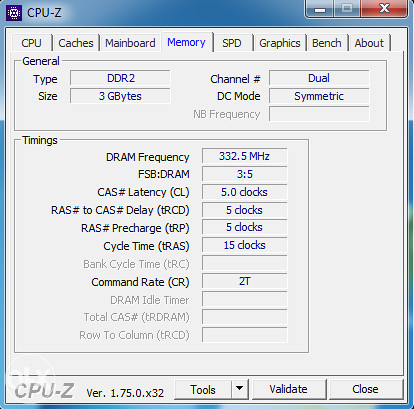Click the CAS# Latency (CL) label
Viewport: 414px width, 409px height.
143,192
